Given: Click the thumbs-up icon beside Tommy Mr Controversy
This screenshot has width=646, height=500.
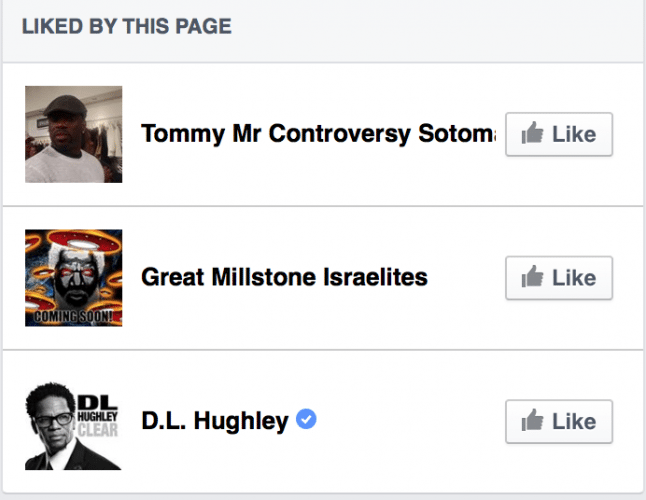Looking at the screenshot, I should pos(533,135).
